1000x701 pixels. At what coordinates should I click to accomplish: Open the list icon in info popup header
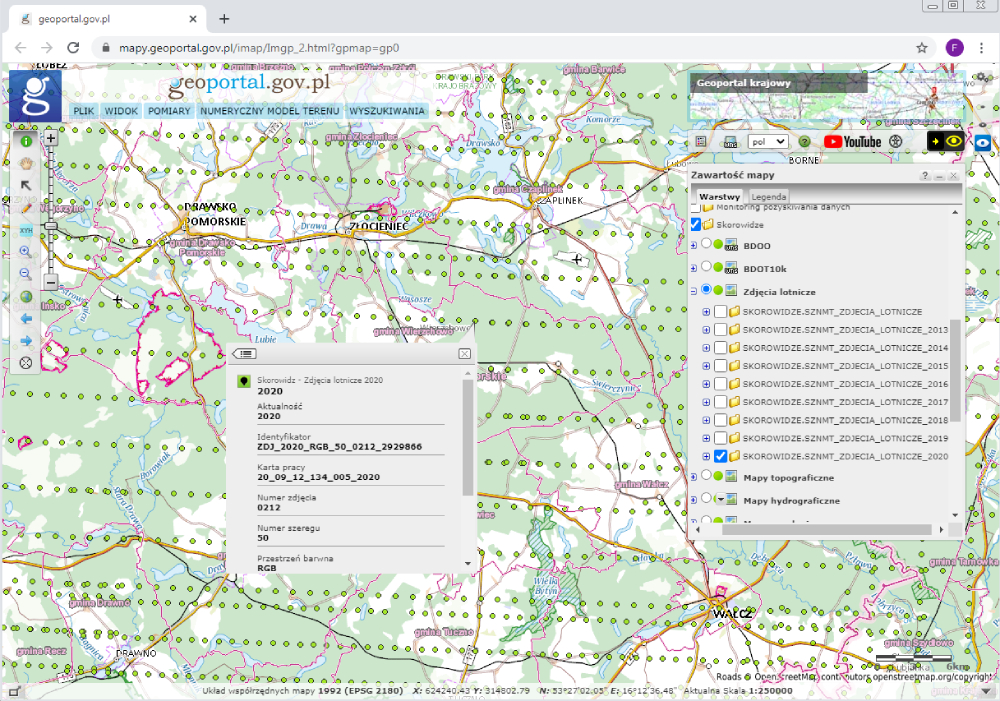tap(244, 353)
